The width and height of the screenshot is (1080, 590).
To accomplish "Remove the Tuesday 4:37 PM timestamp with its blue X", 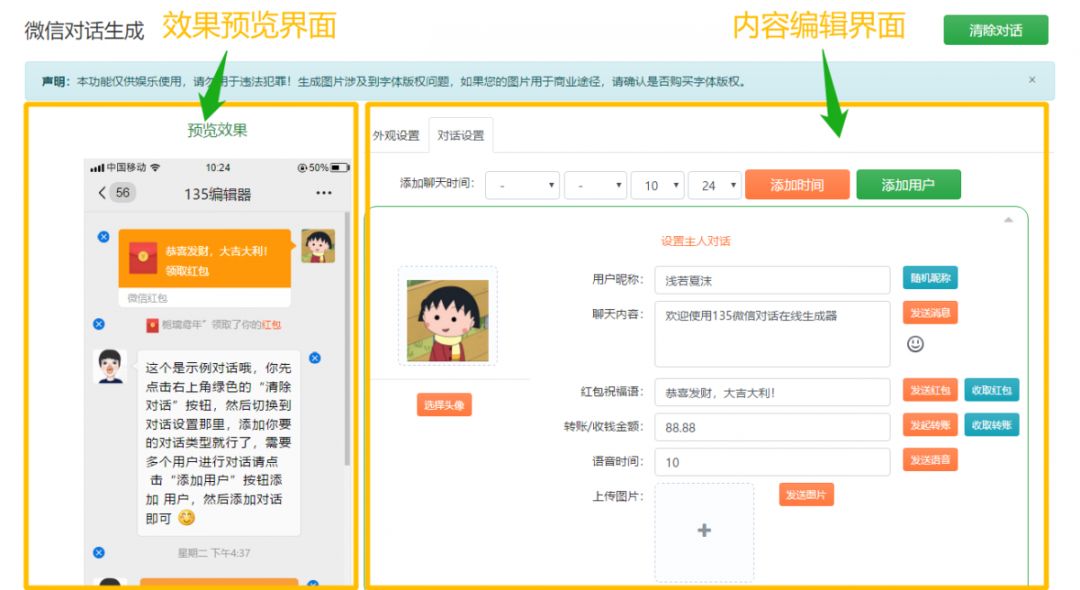I will [x=99, y=553].
